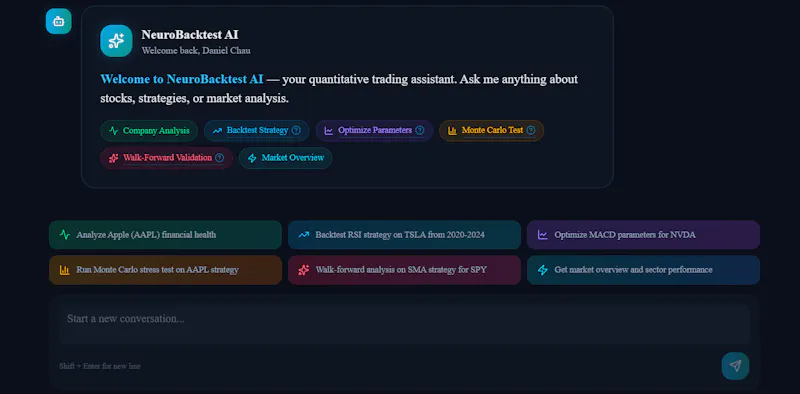Open help icon beside Monte Carlo Test
The width and height of the screenshot is (800, 394).
pos(531,130)
